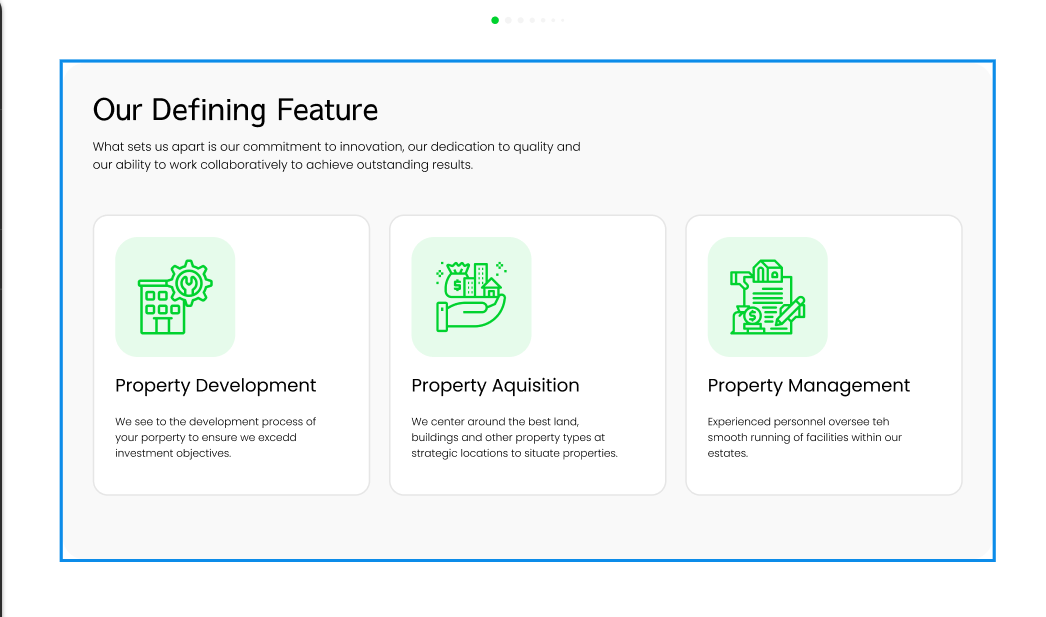
Task: Go to the last, smallest carousel dot
Action: point(563,20)
